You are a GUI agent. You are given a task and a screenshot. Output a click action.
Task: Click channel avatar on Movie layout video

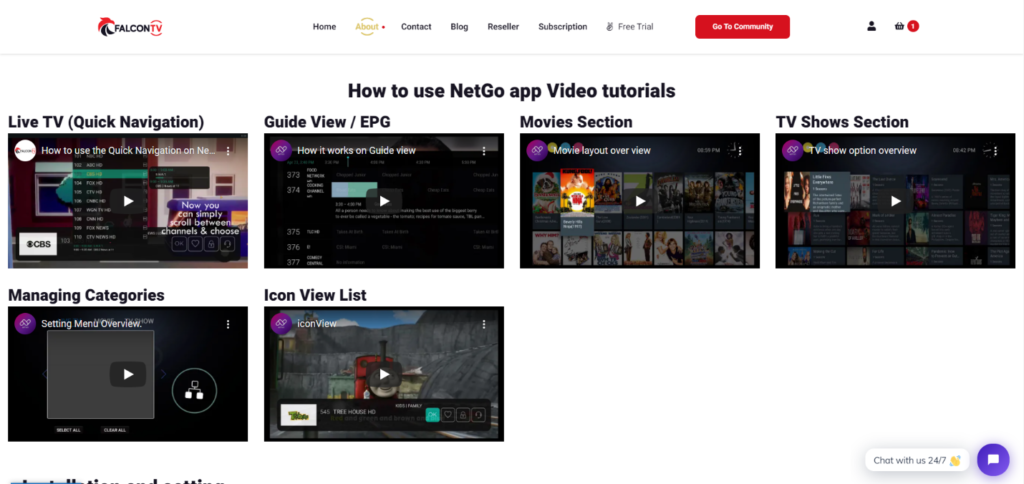tap(537, 150)
